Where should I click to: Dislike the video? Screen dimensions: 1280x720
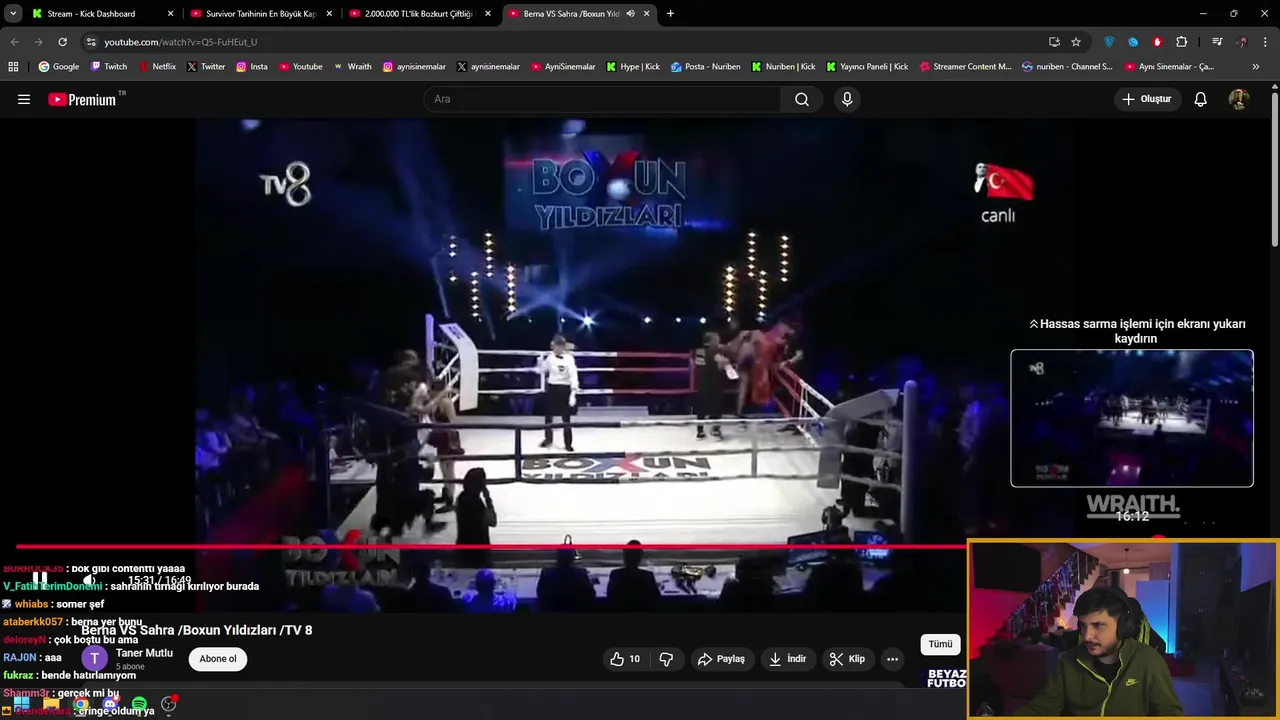pos(666,659)
